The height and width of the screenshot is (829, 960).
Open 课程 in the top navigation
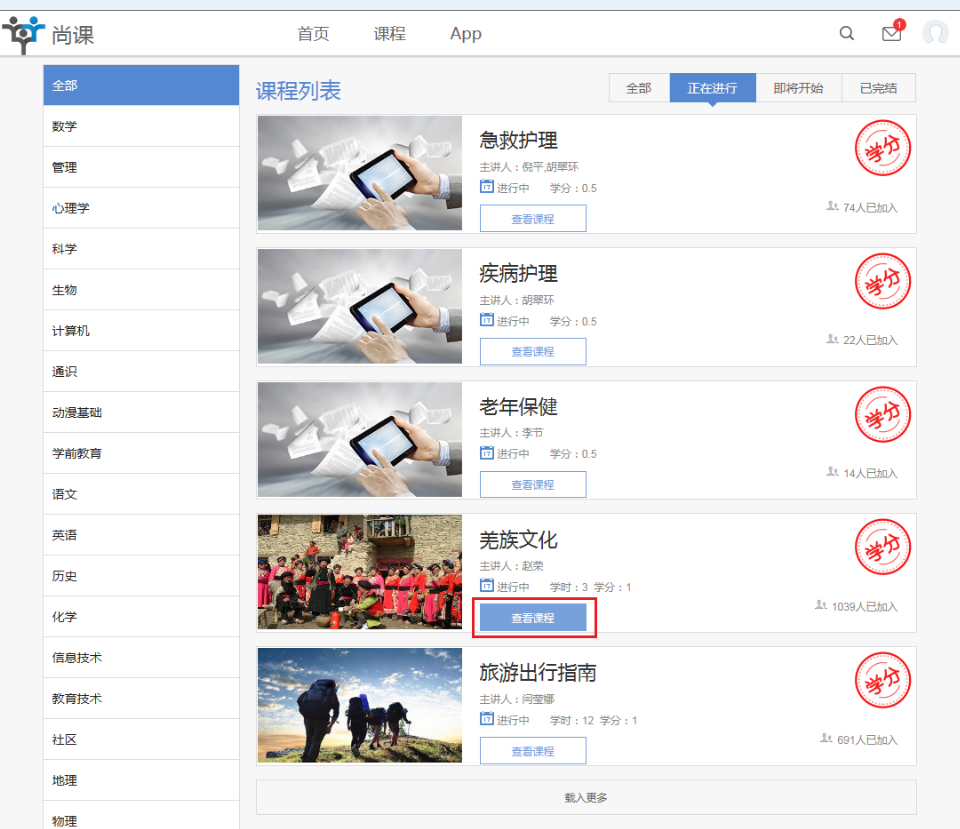pos(389,33)
